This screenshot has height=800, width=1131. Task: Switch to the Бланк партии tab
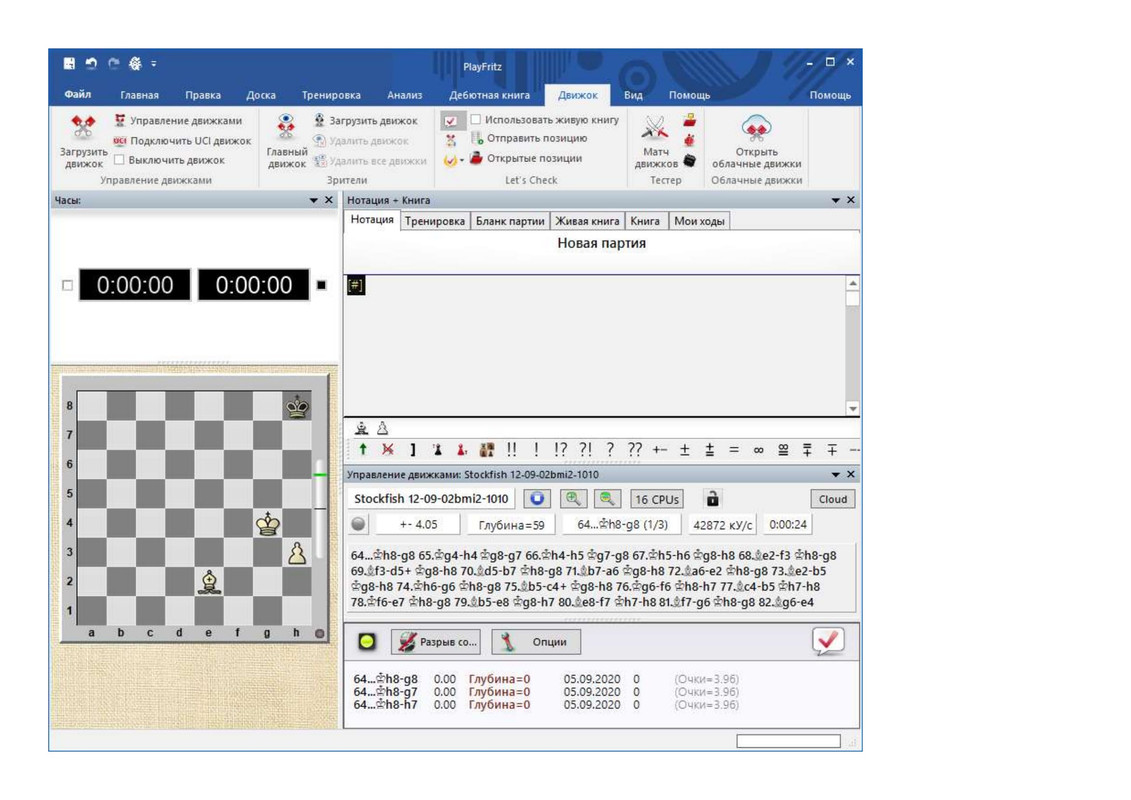click(510, 221)
